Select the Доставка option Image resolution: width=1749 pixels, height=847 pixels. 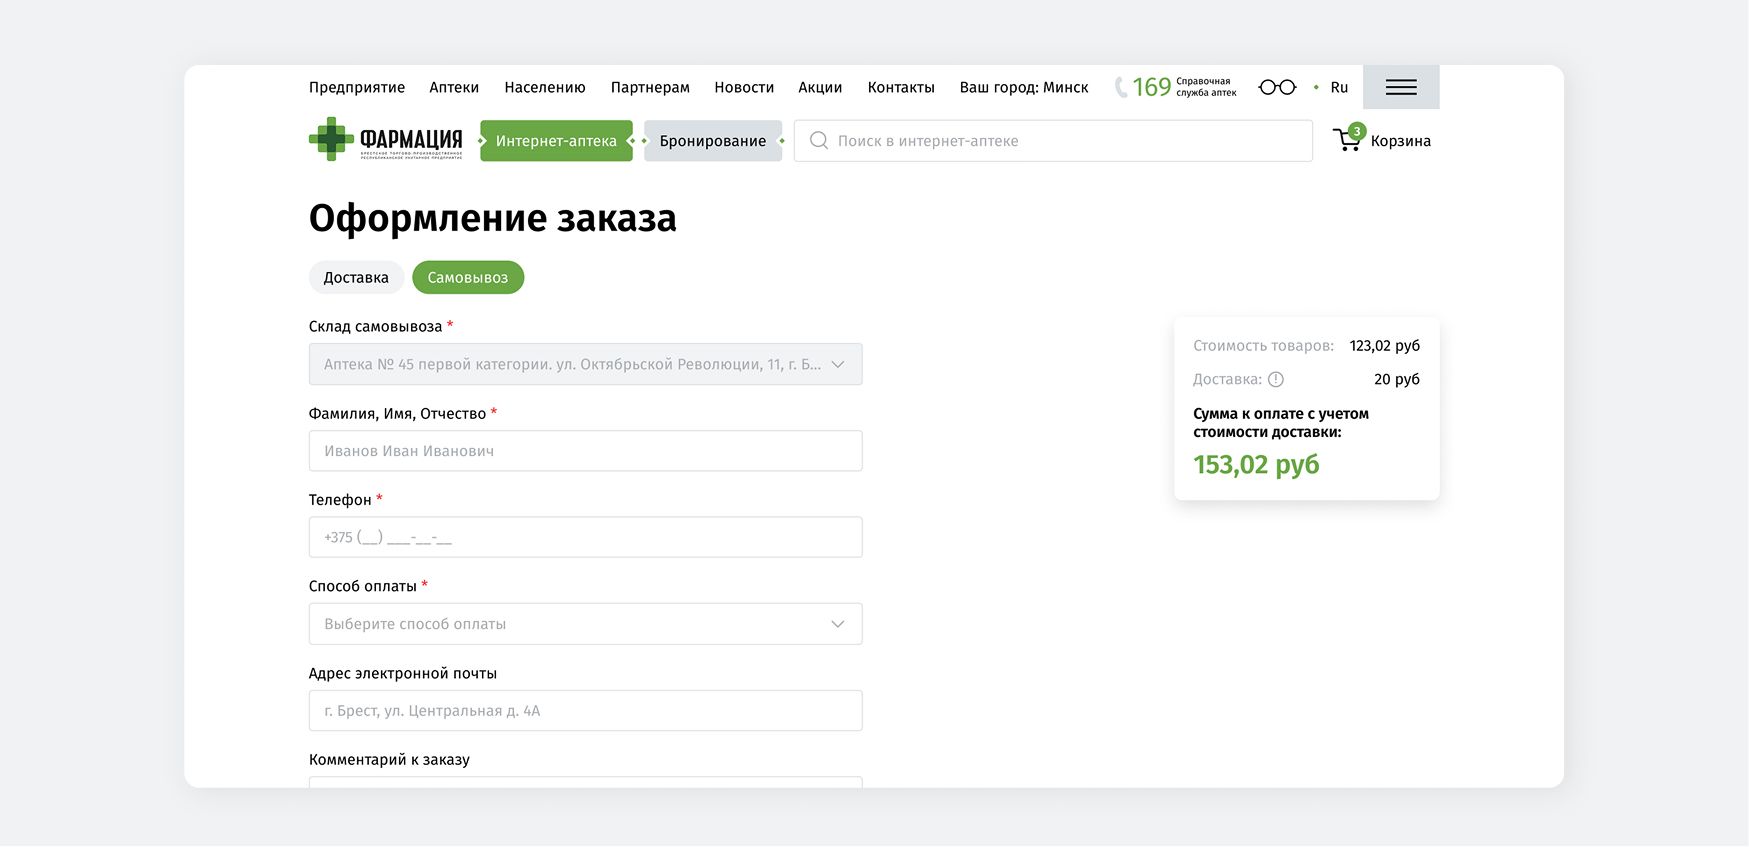pyautogui.click(x=356, y=277)
